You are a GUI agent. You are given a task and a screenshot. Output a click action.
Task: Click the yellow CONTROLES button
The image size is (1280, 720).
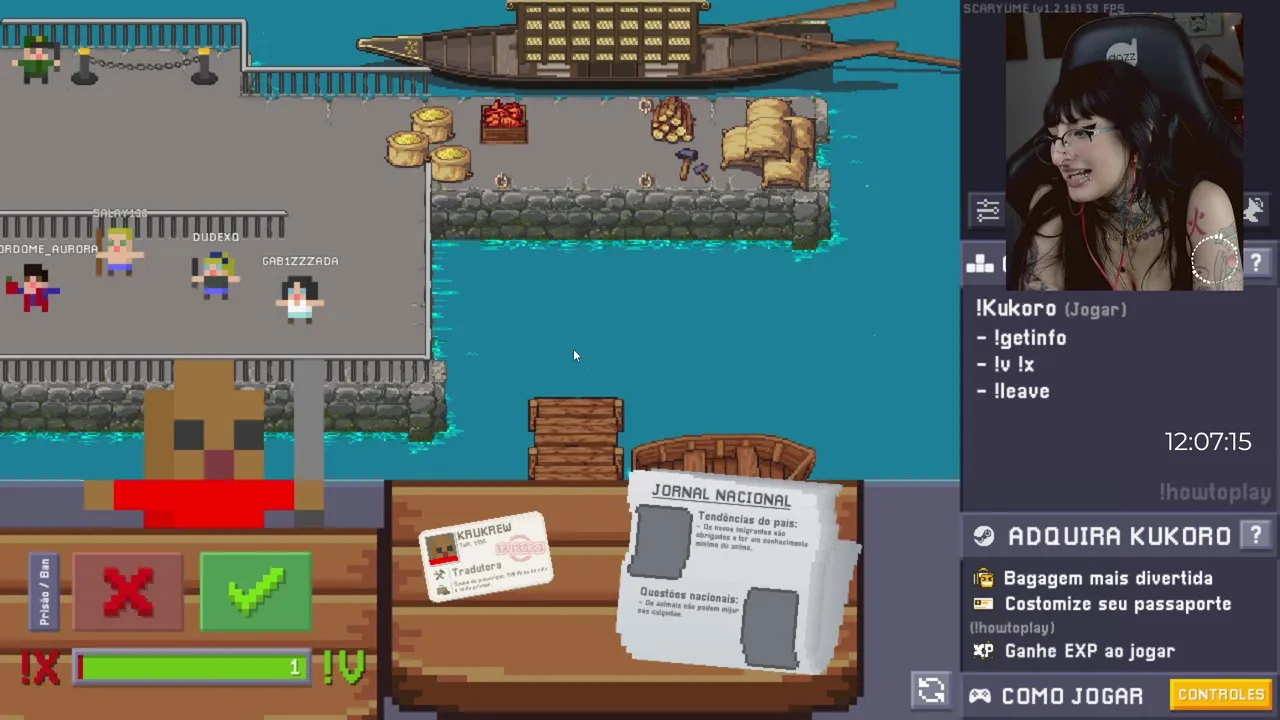click(x=1221, y=694)
